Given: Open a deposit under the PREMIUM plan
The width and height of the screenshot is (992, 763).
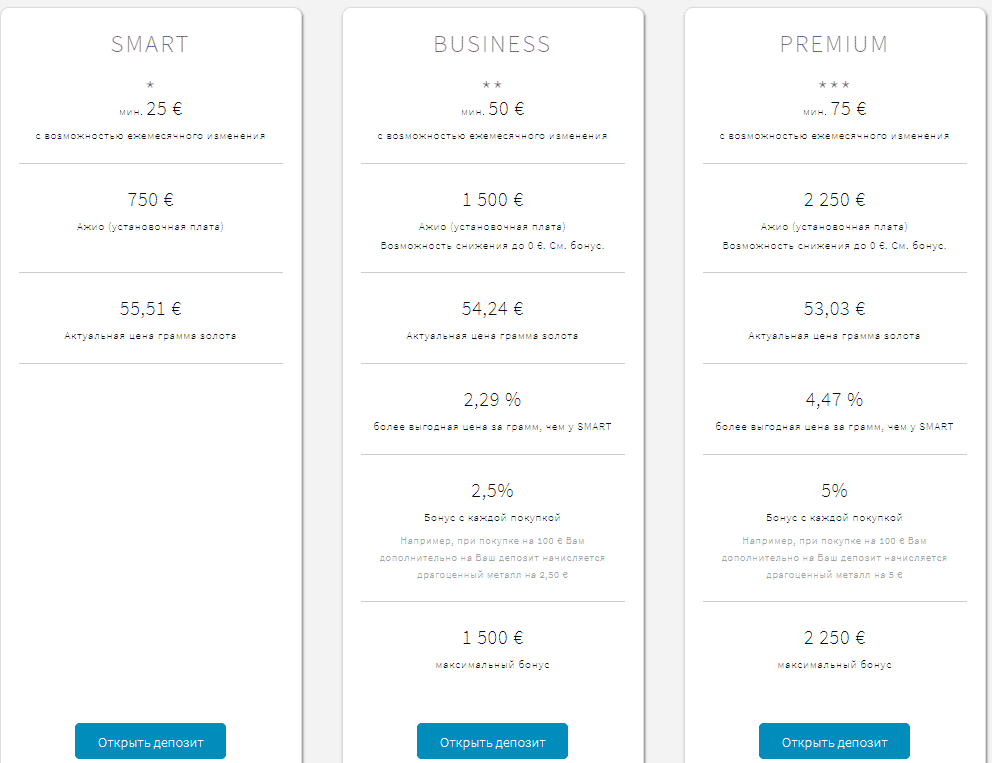Looking at the screenshot, I should 834,741.
